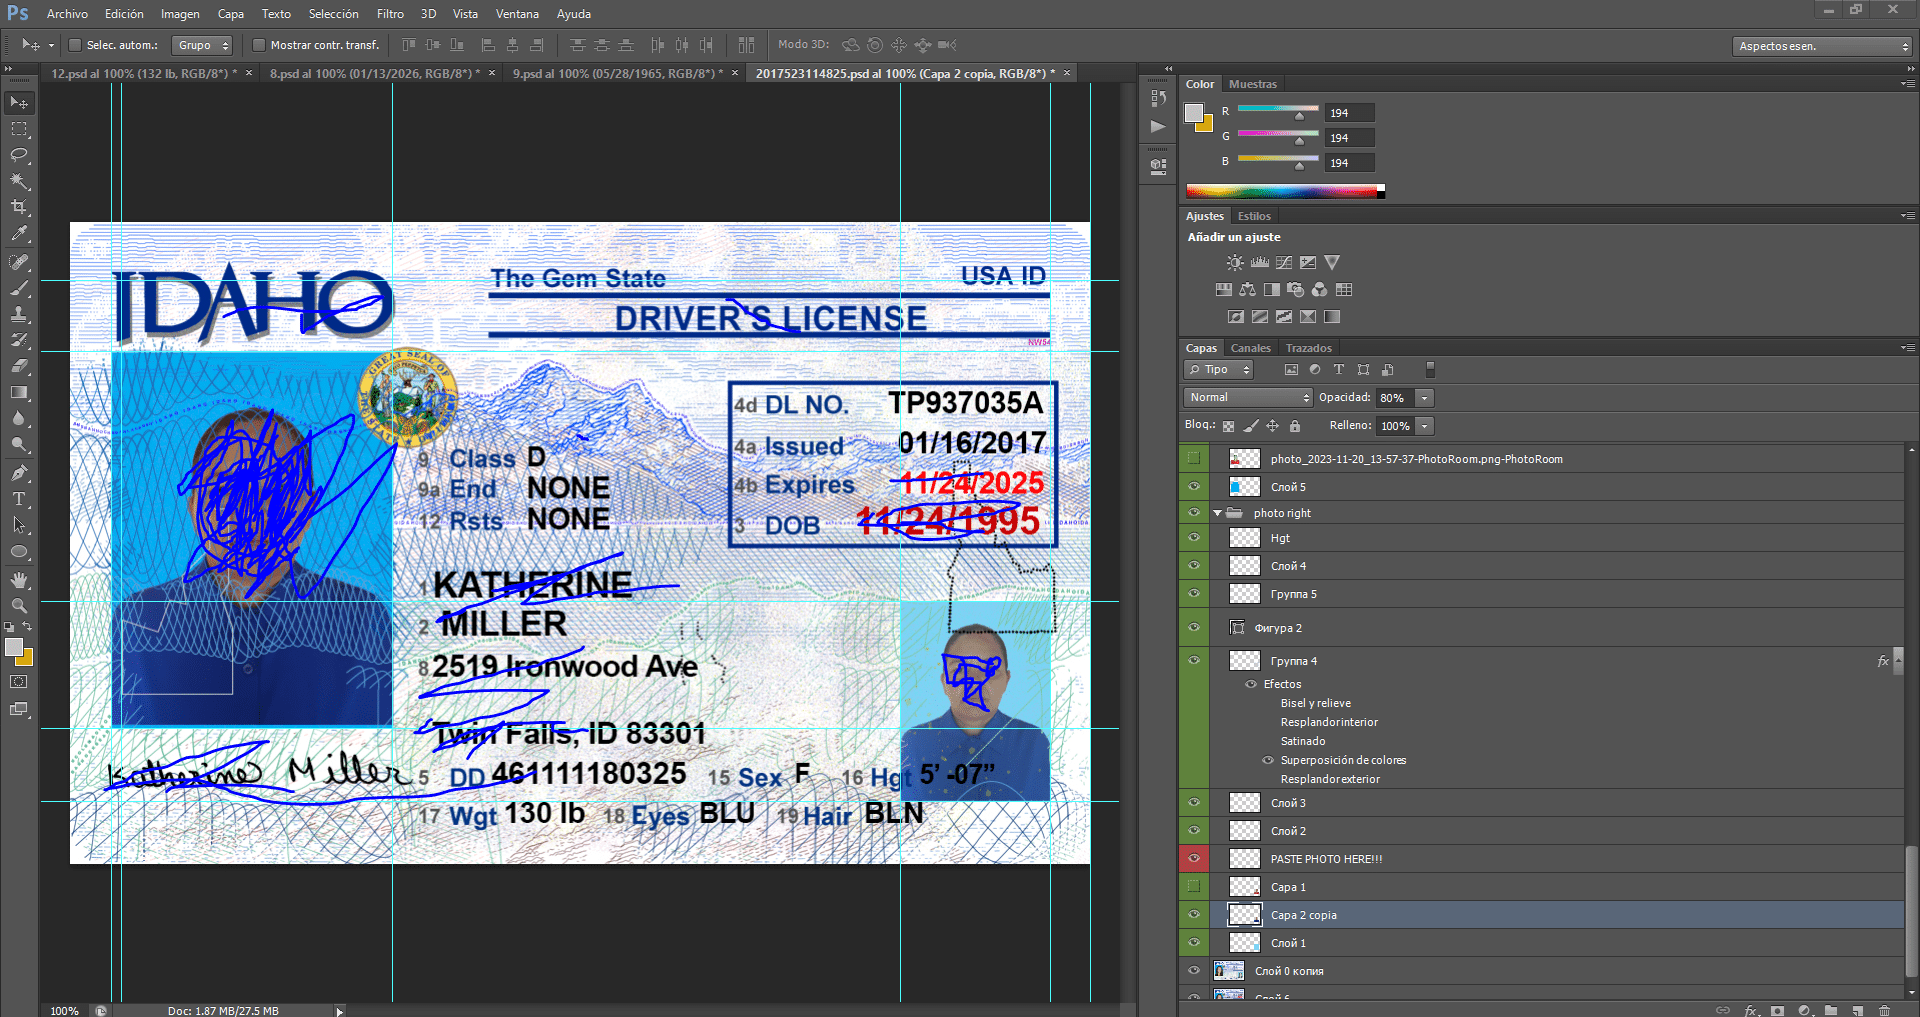Screen dimensions: 1920x1017
Task: Open the Filtro menu
Action: point(390,14)
